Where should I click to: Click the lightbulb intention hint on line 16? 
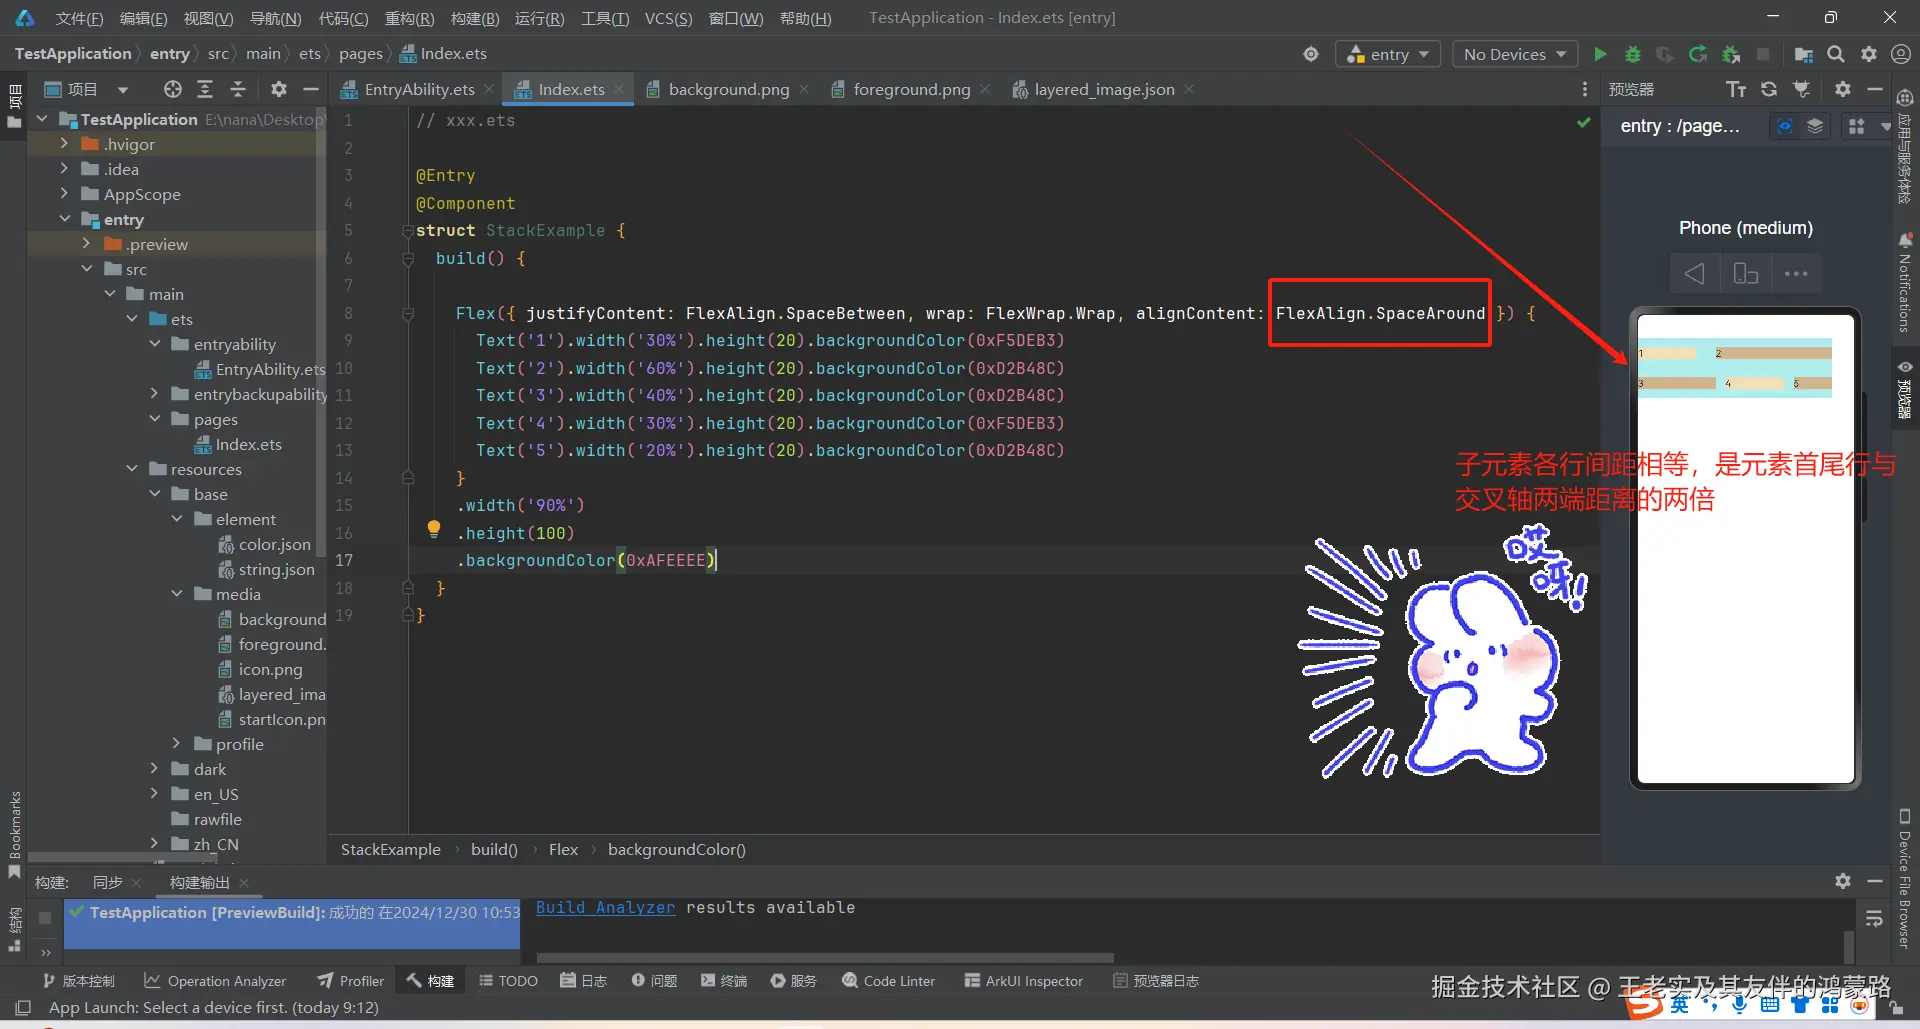pos(434,529)
